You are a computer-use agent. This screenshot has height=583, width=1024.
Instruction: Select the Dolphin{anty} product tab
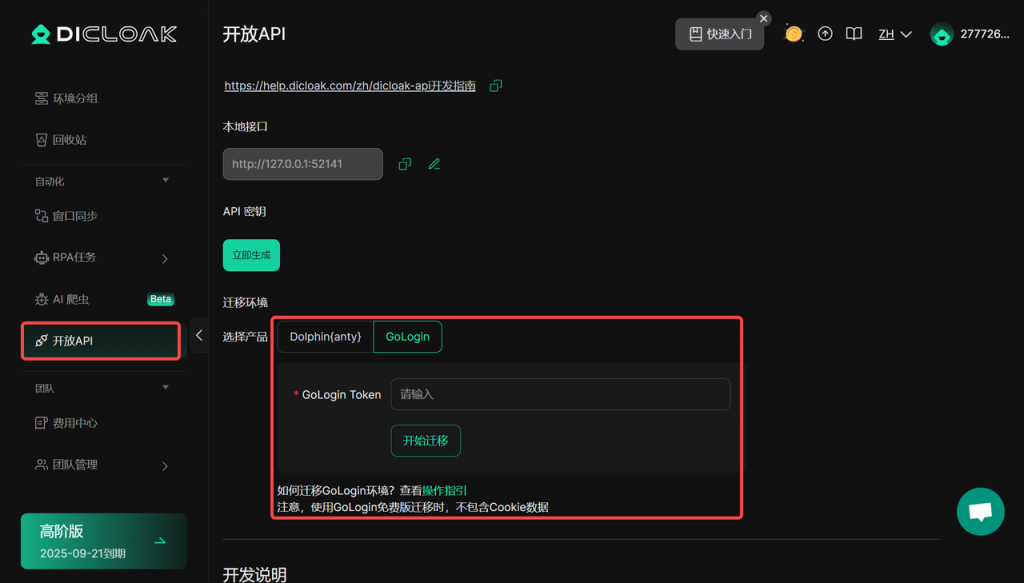click(x=325, y=337)
